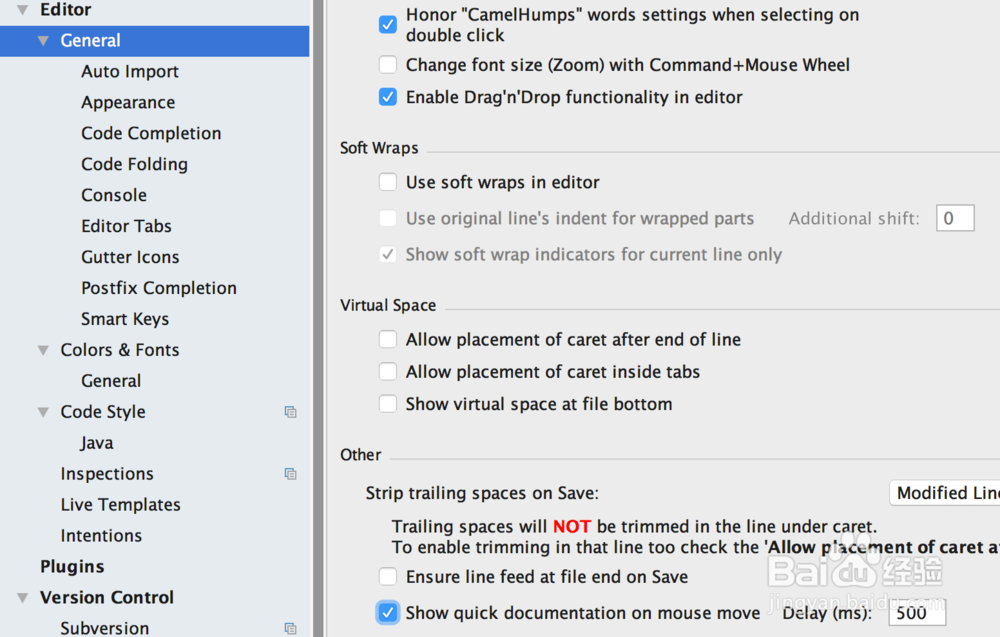Click the copy icon beside Inspections
Image resolution: width=1000 pixels, height=637 pixels.
(x=290, y=474)
